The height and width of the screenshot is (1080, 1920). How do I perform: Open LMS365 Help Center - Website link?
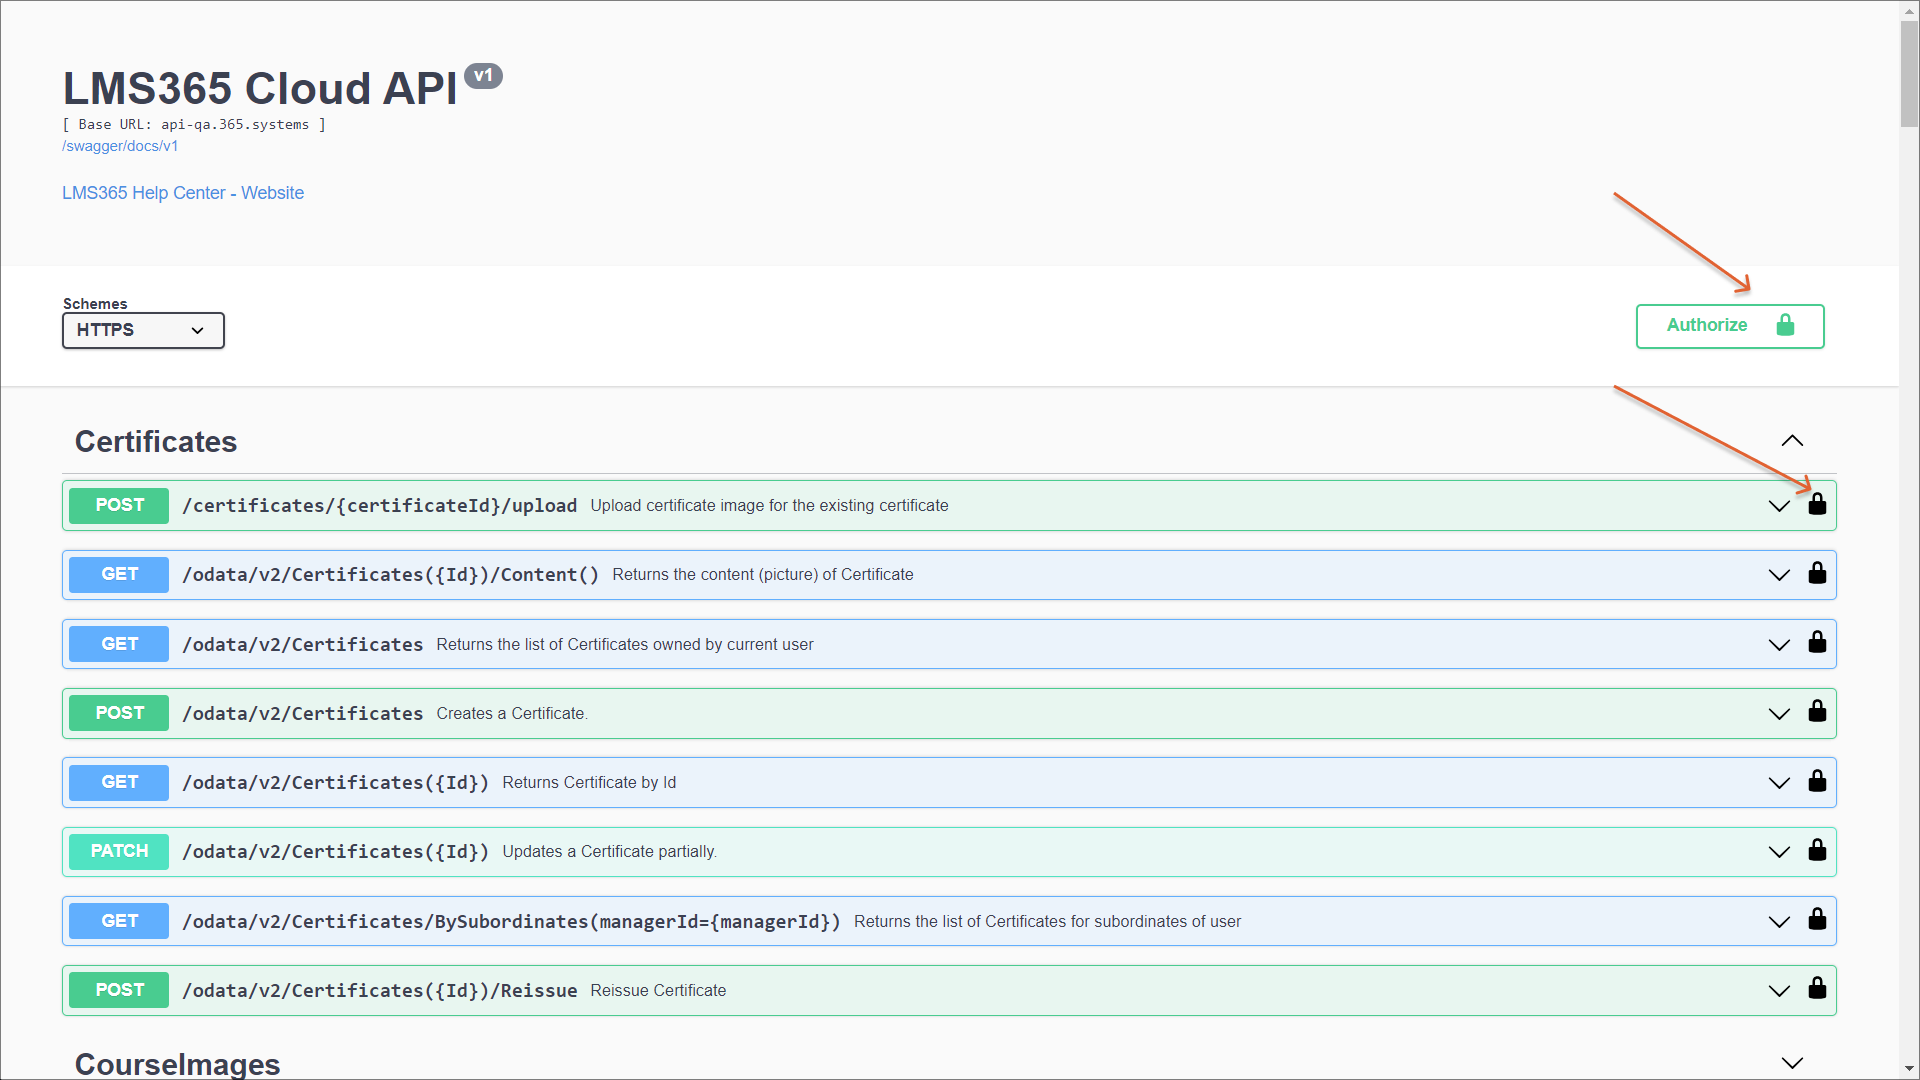183,193
